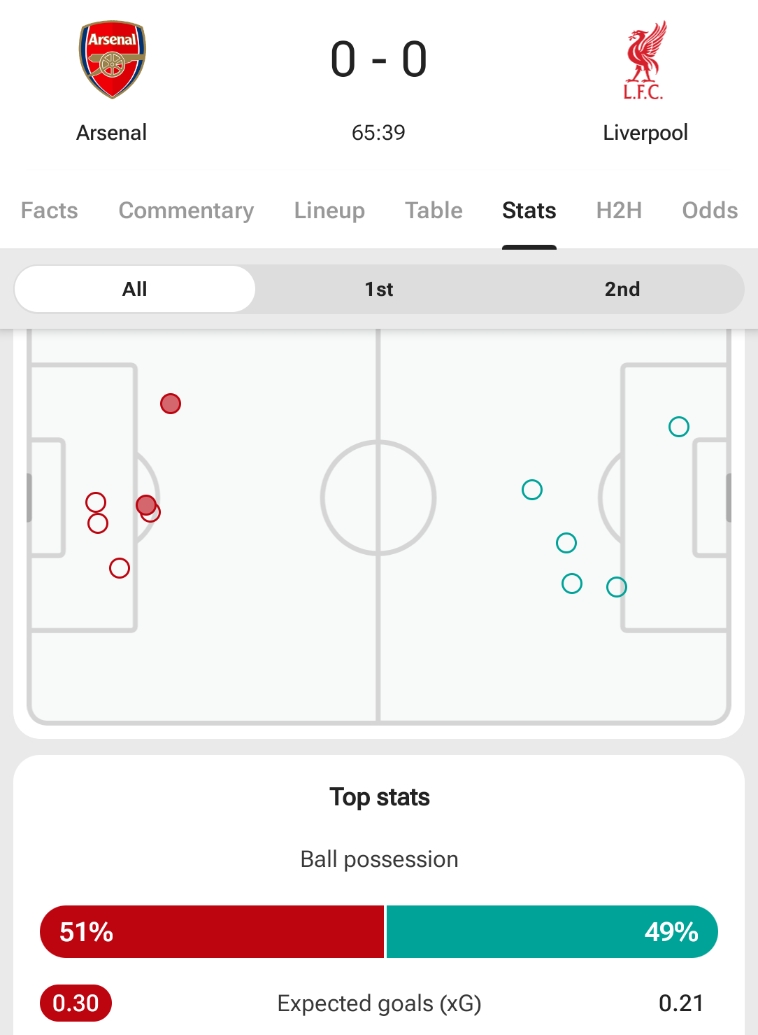
Task: Select the filled red shot marker outside box
Action: [171, 404]
